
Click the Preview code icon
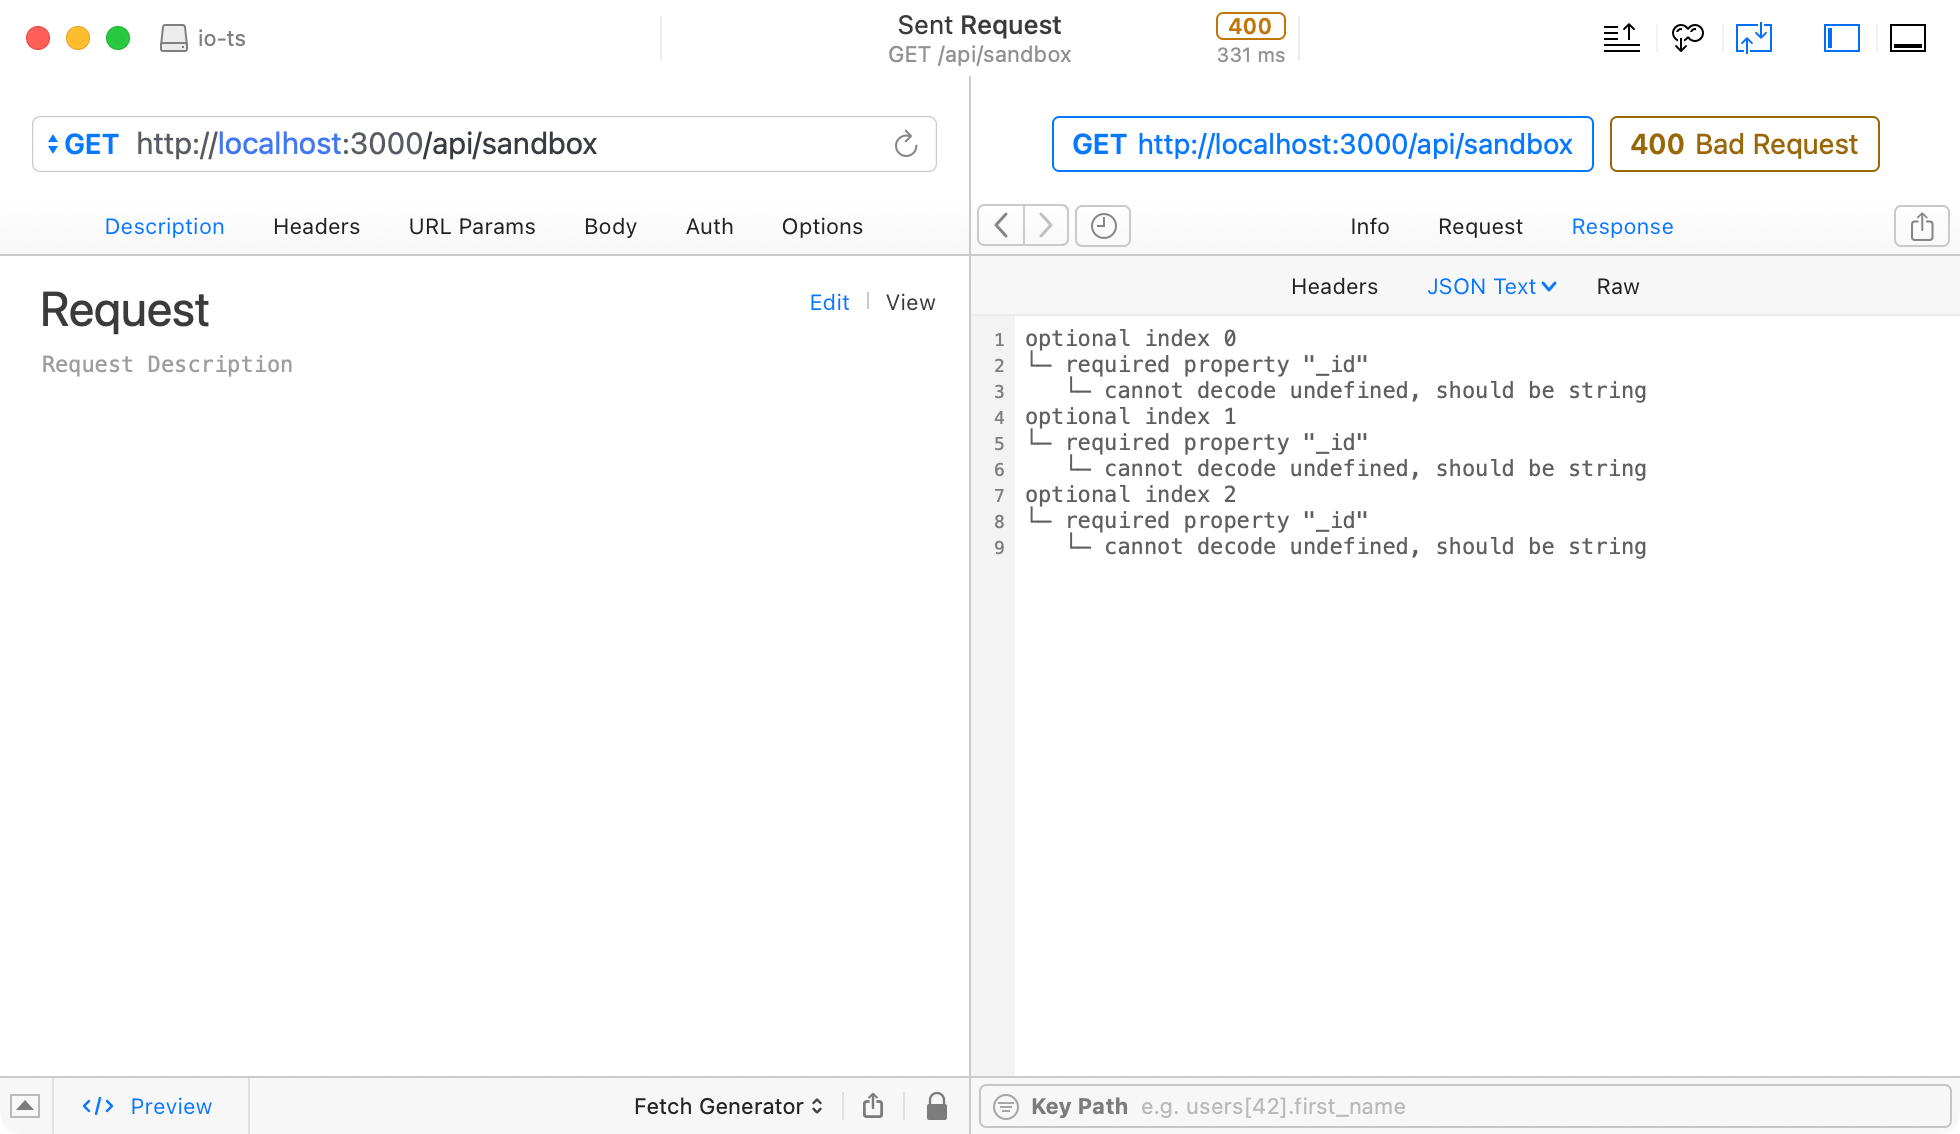[98, 1106]
